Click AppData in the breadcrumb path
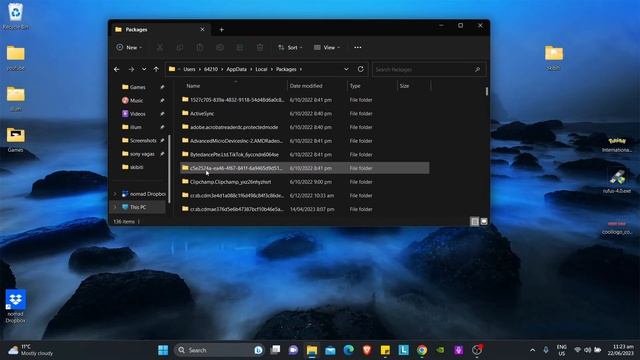 click(x=236, y=69)
